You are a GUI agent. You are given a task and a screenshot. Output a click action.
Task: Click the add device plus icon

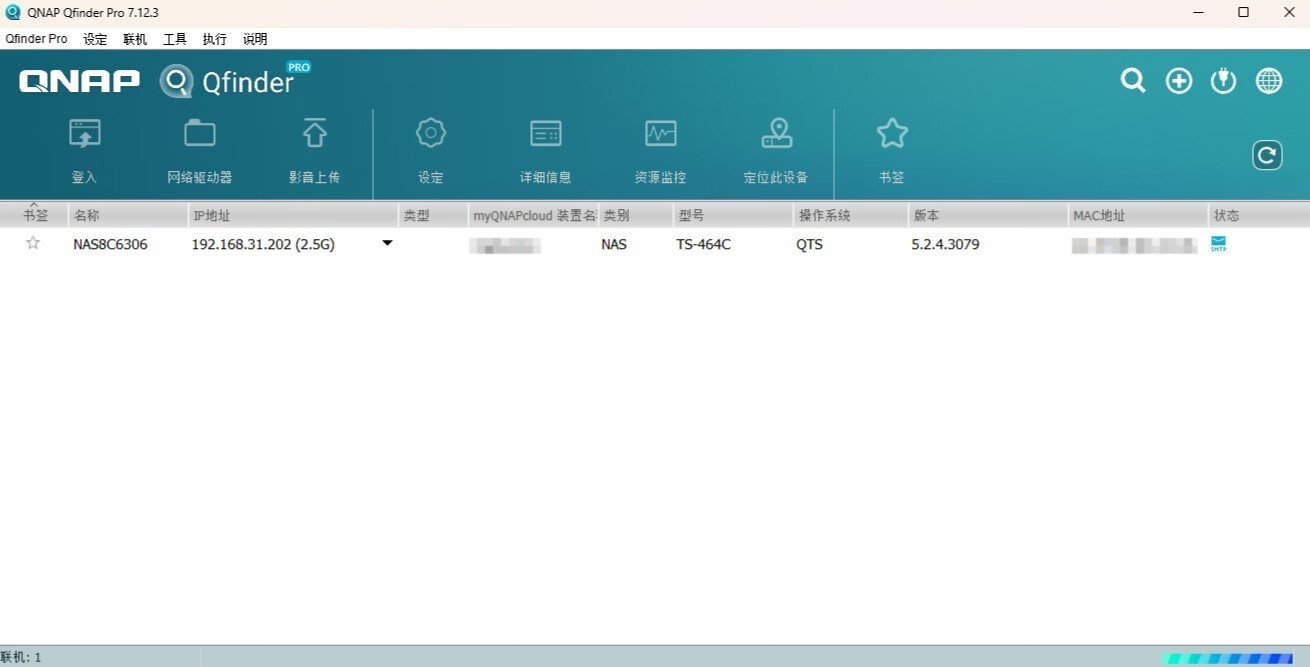[x=1179, y=81]
